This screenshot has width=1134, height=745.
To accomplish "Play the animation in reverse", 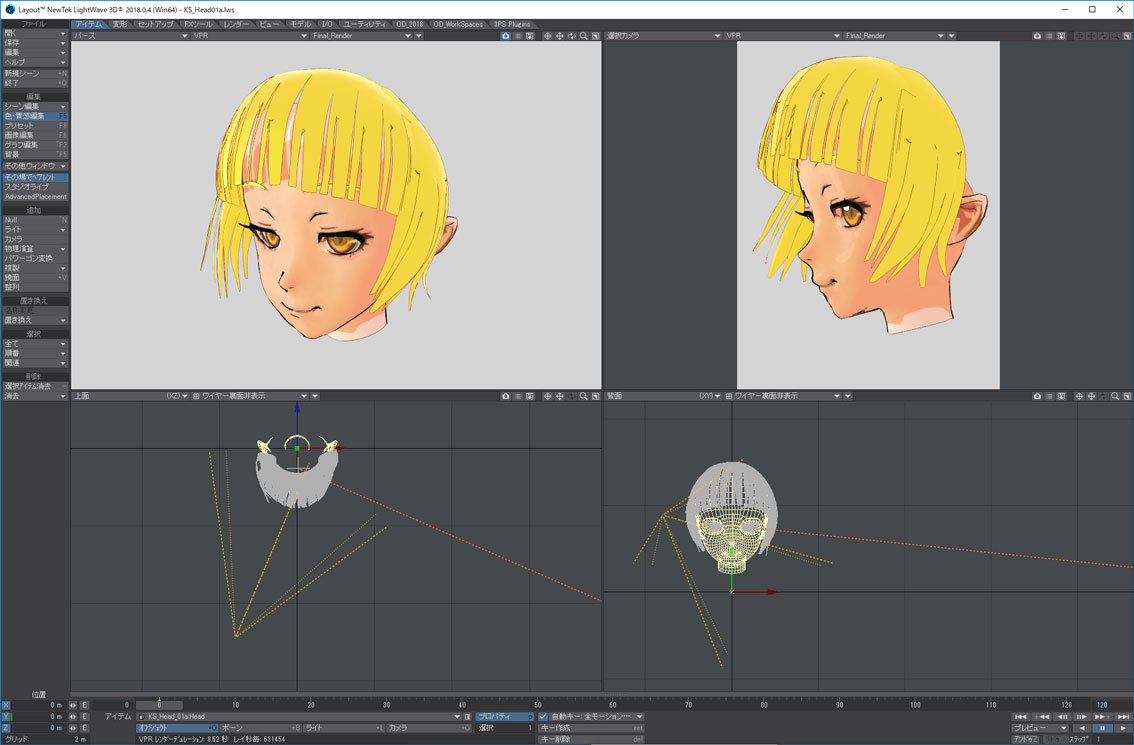I will (1082, 728).
